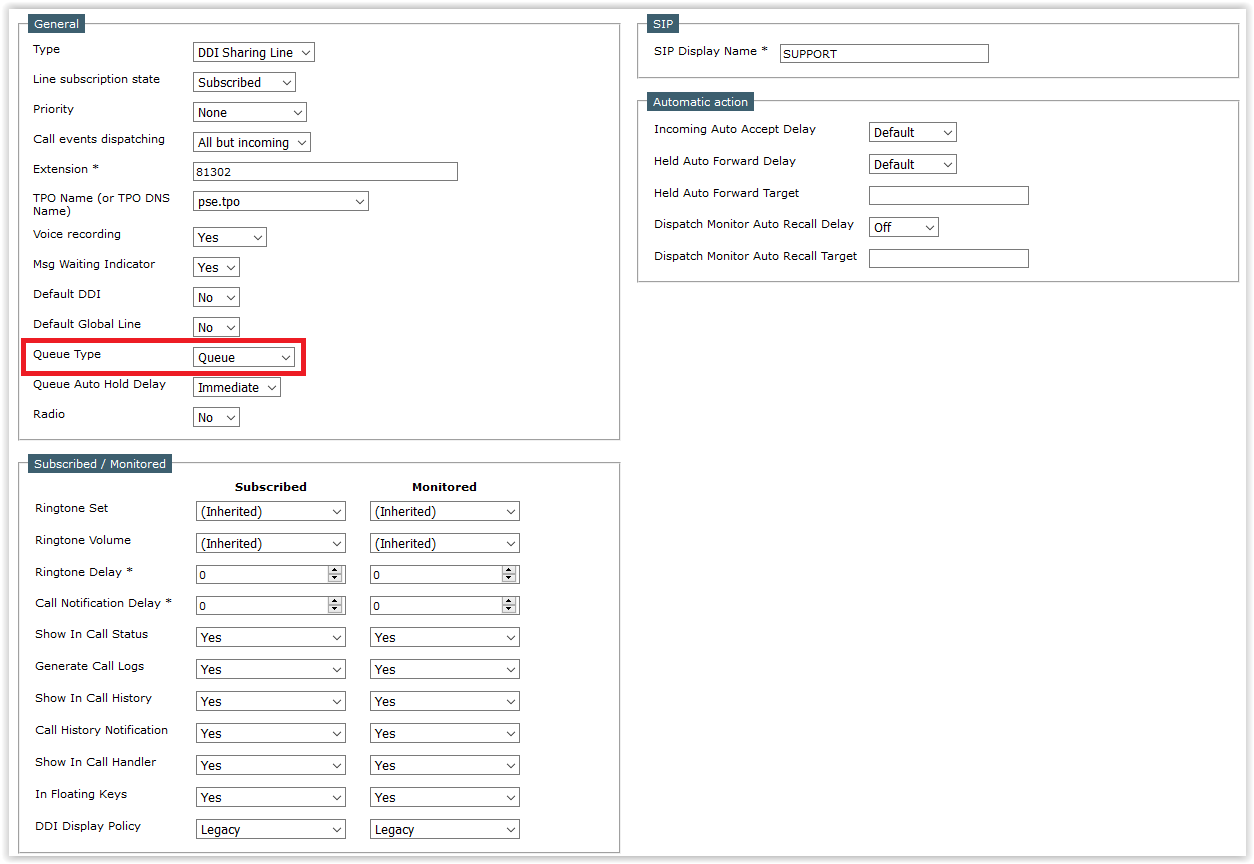Viewport: 1254px width, 864px height.
Task: Open the Radio dropdown
Action: pyautogui.click(x=216, y=418)
